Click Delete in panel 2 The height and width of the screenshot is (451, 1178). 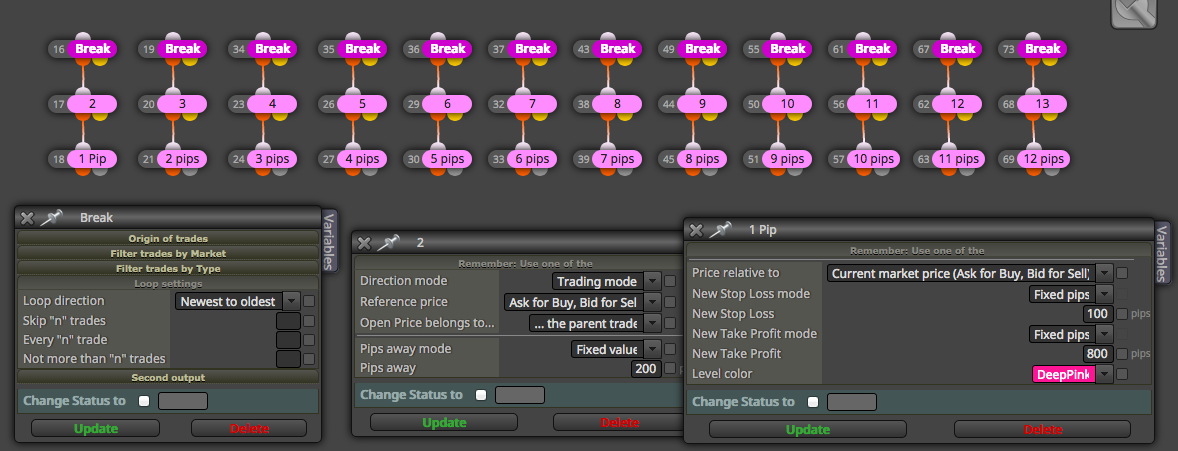[618, 422]
